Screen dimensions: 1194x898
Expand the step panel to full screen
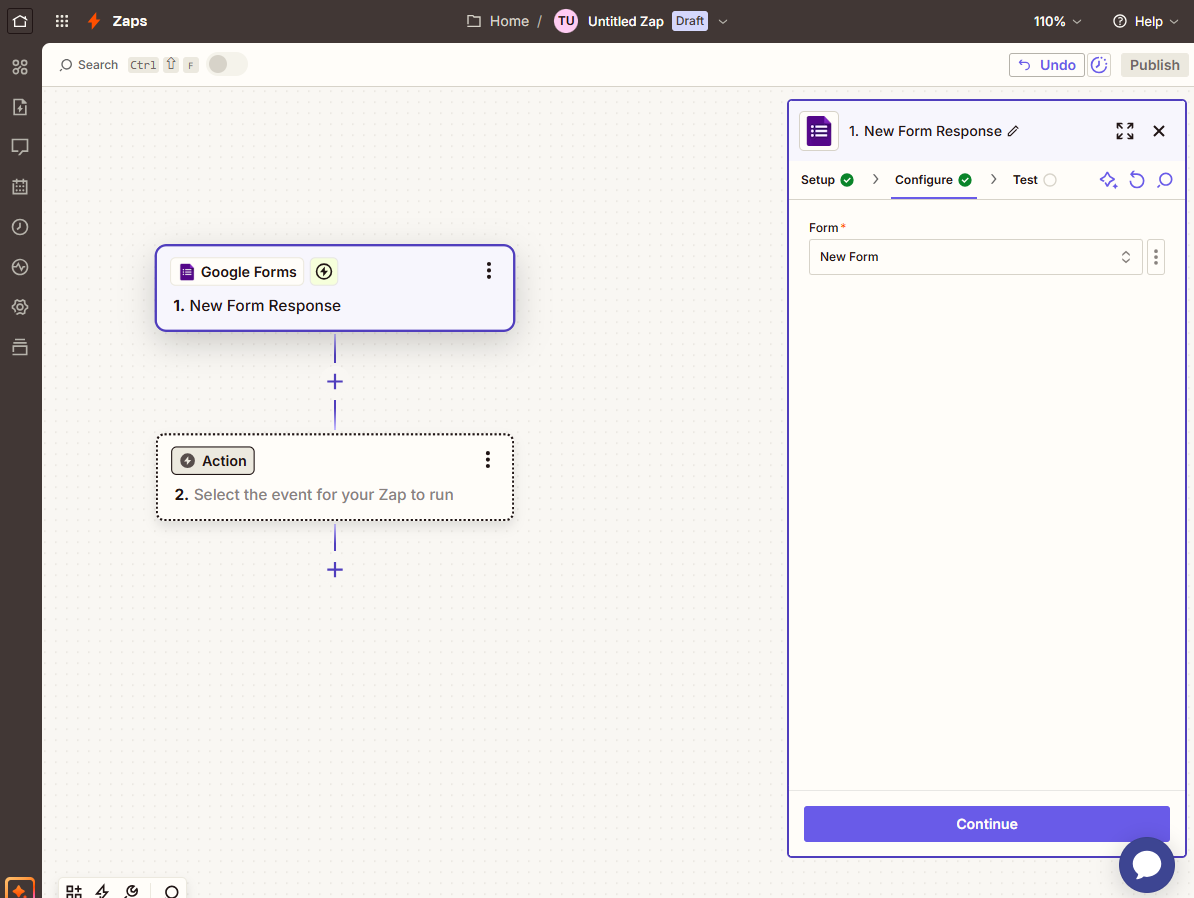tap(1125, 131)
